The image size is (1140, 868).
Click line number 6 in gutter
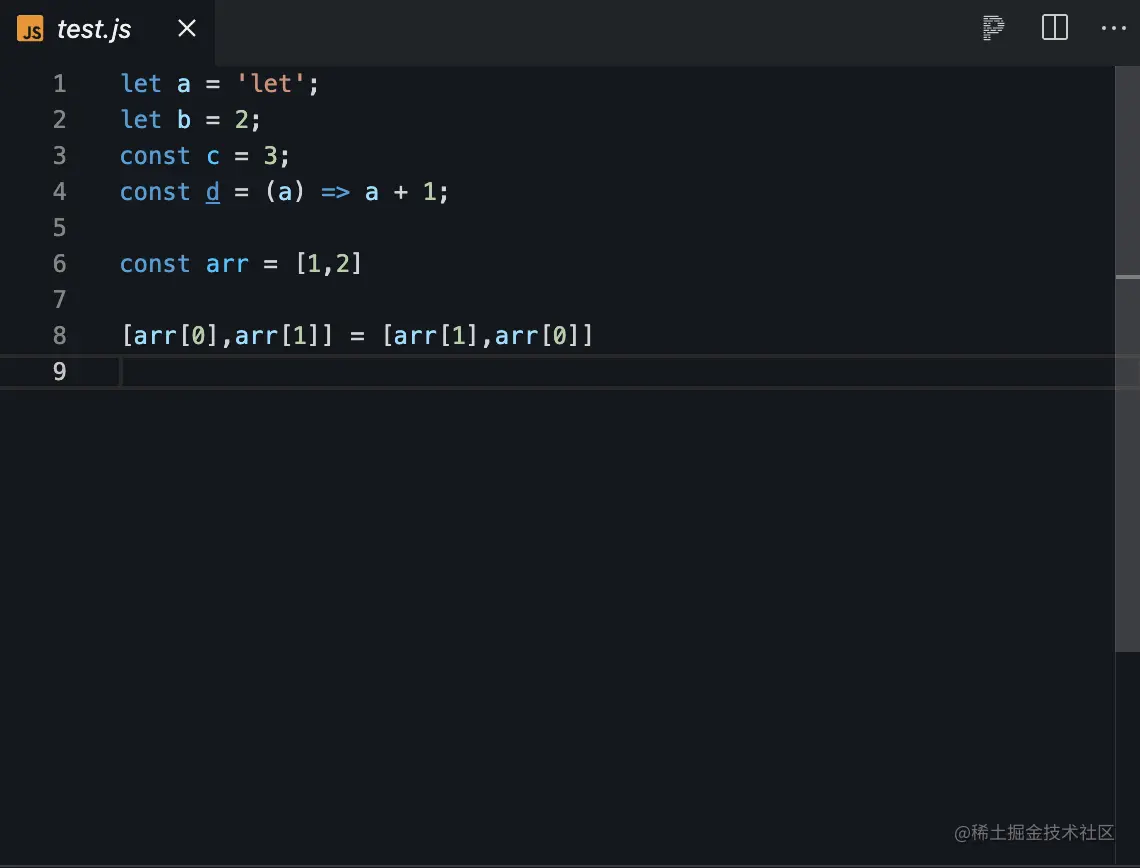click(60, 263)
